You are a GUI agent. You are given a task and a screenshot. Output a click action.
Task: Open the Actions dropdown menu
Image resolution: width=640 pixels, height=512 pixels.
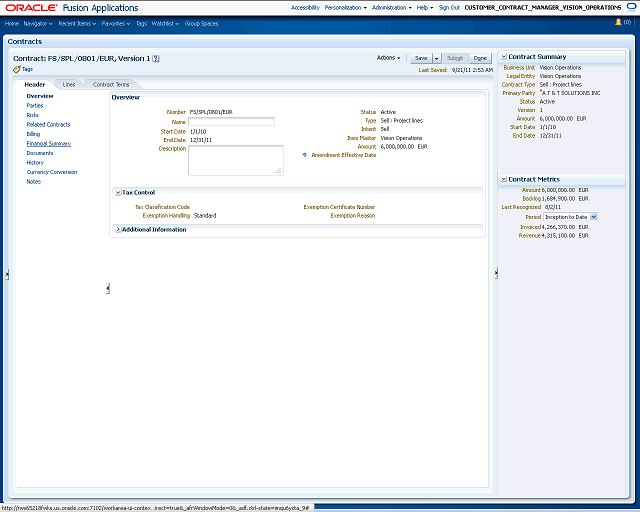[x=388, y=58]
